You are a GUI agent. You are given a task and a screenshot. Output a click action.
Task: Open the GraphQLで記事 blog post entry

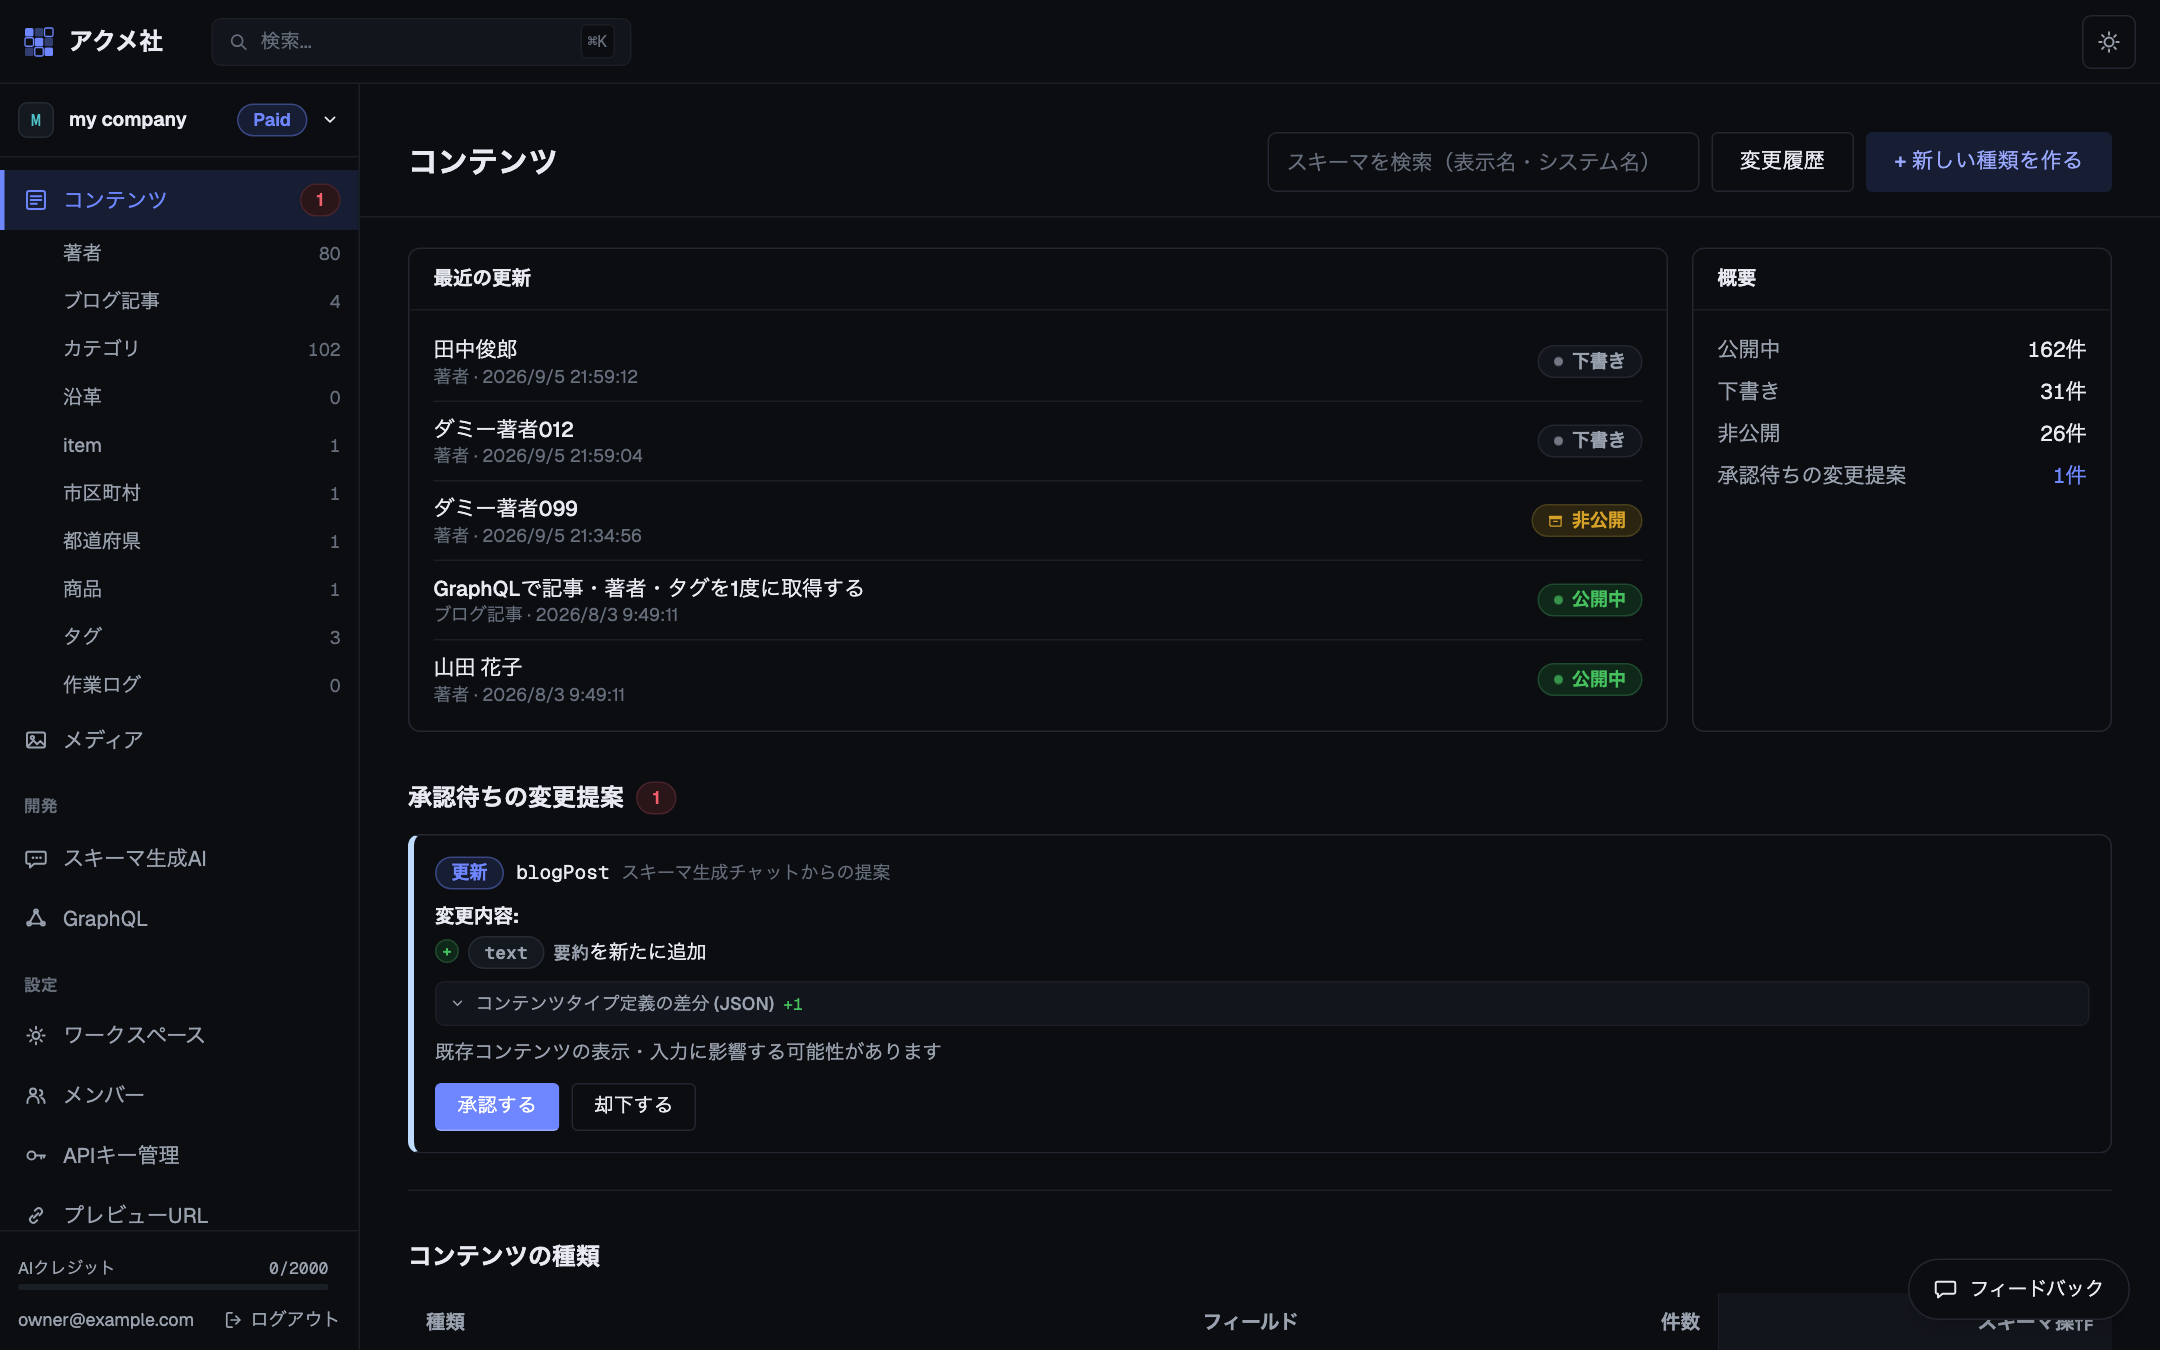(1037, 600)
